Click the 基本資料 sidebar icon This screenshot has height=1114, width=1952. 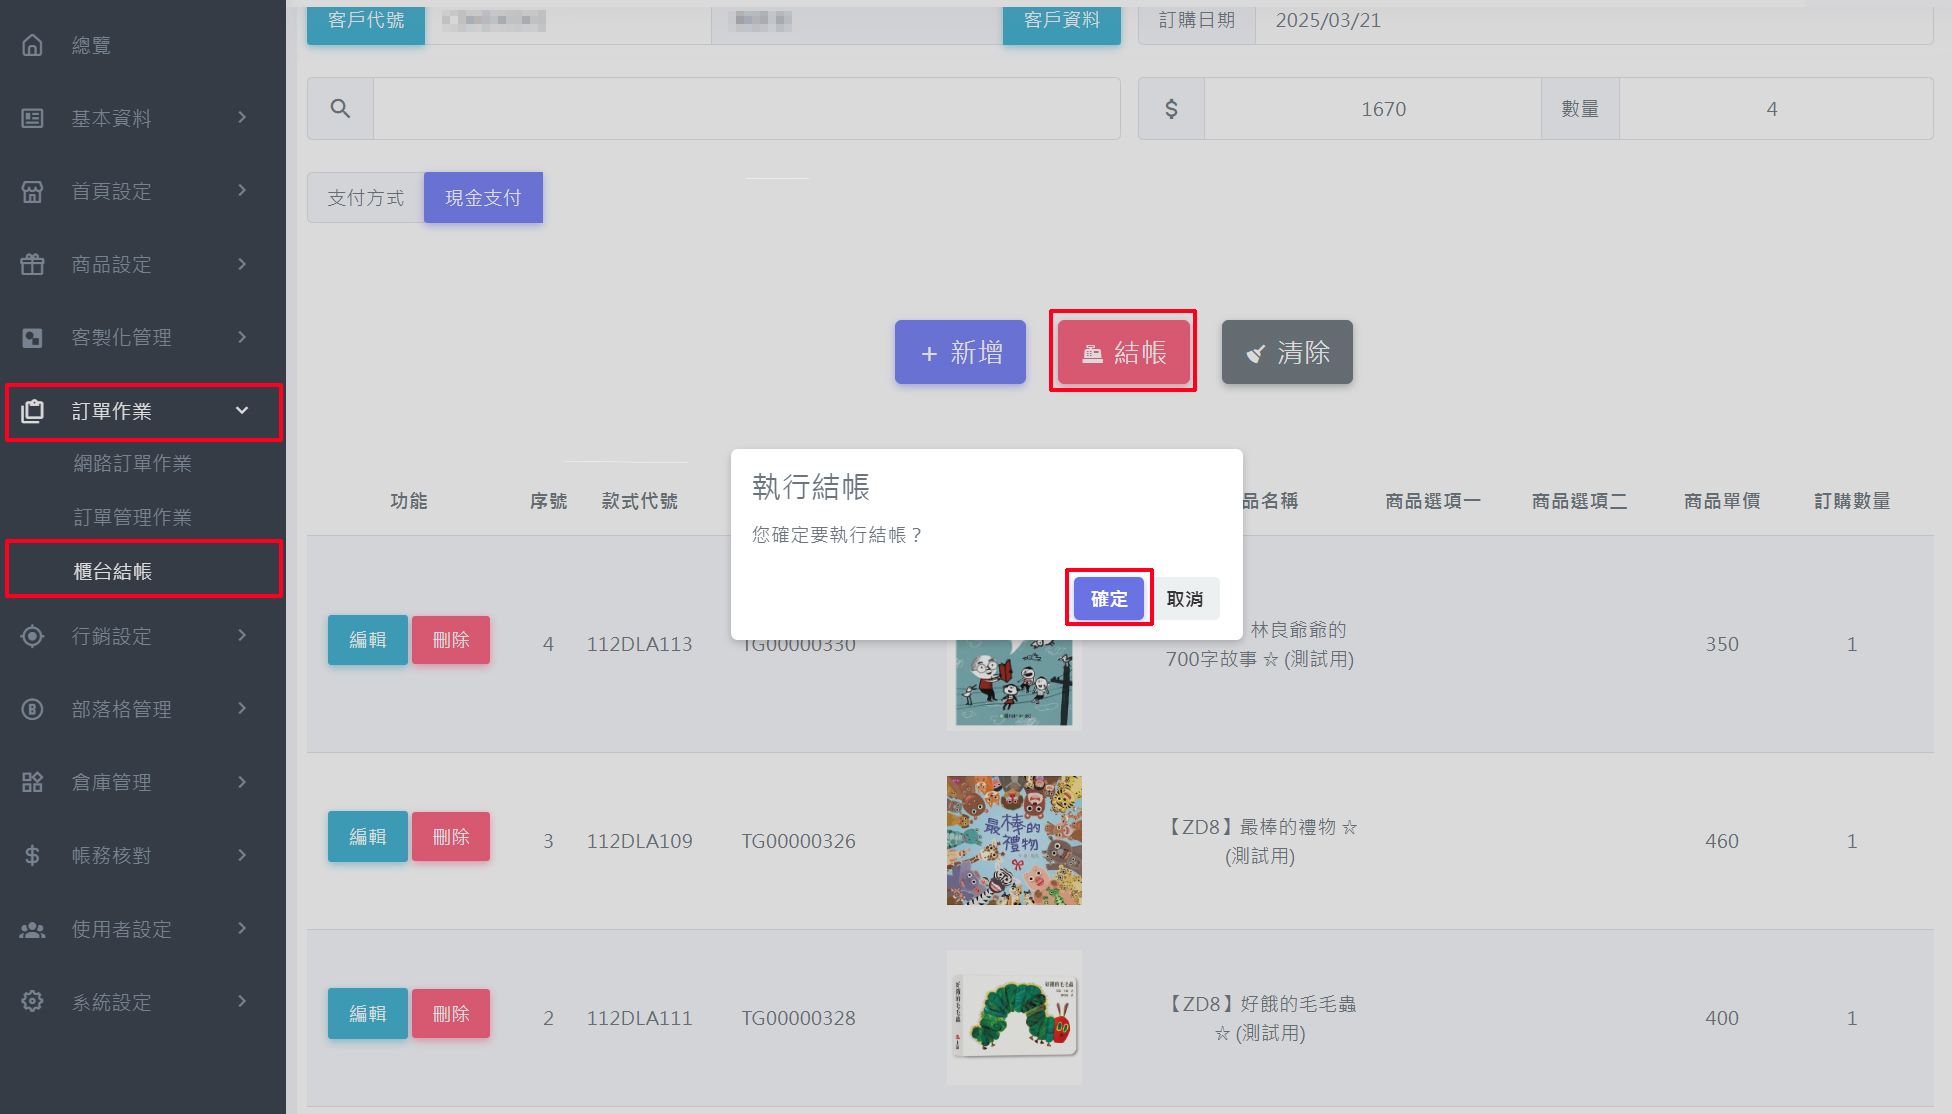coord(32,118)
